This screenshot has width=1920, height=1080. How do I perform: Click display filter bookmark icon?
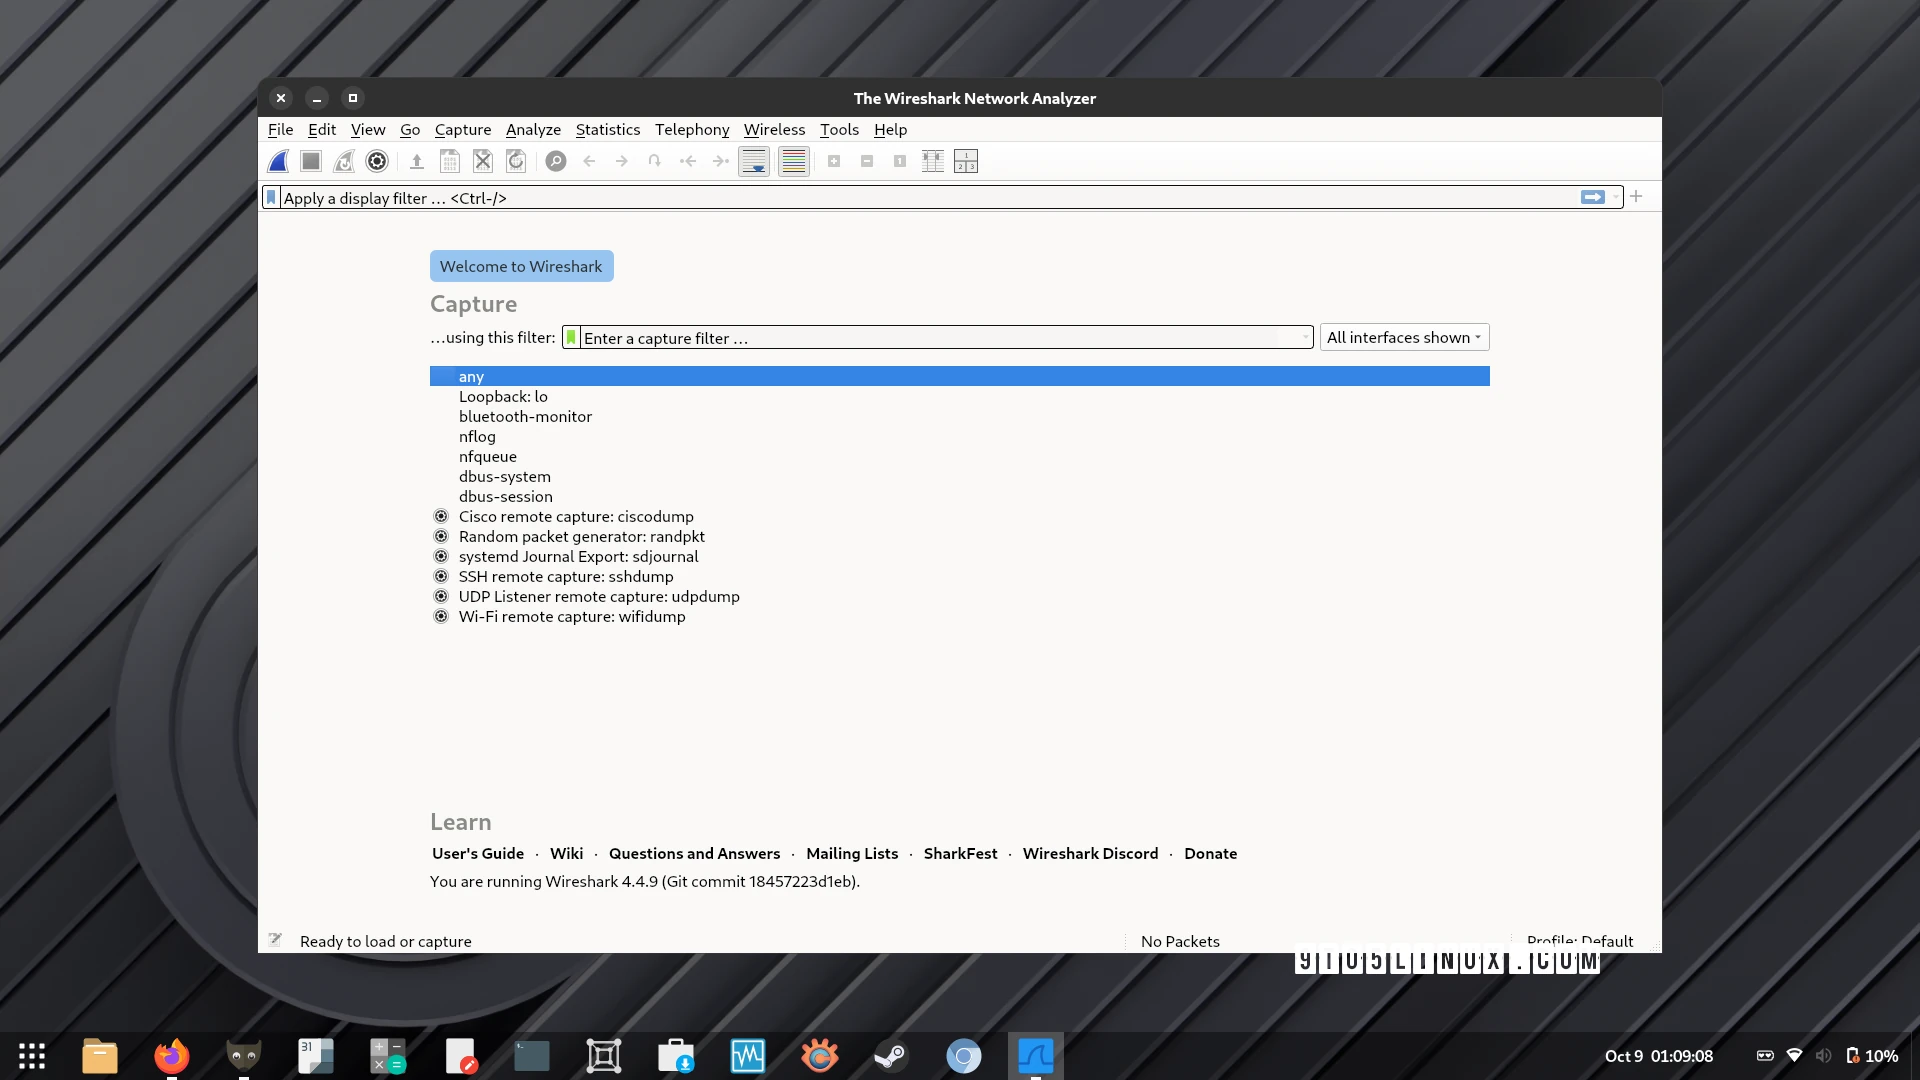271,198
